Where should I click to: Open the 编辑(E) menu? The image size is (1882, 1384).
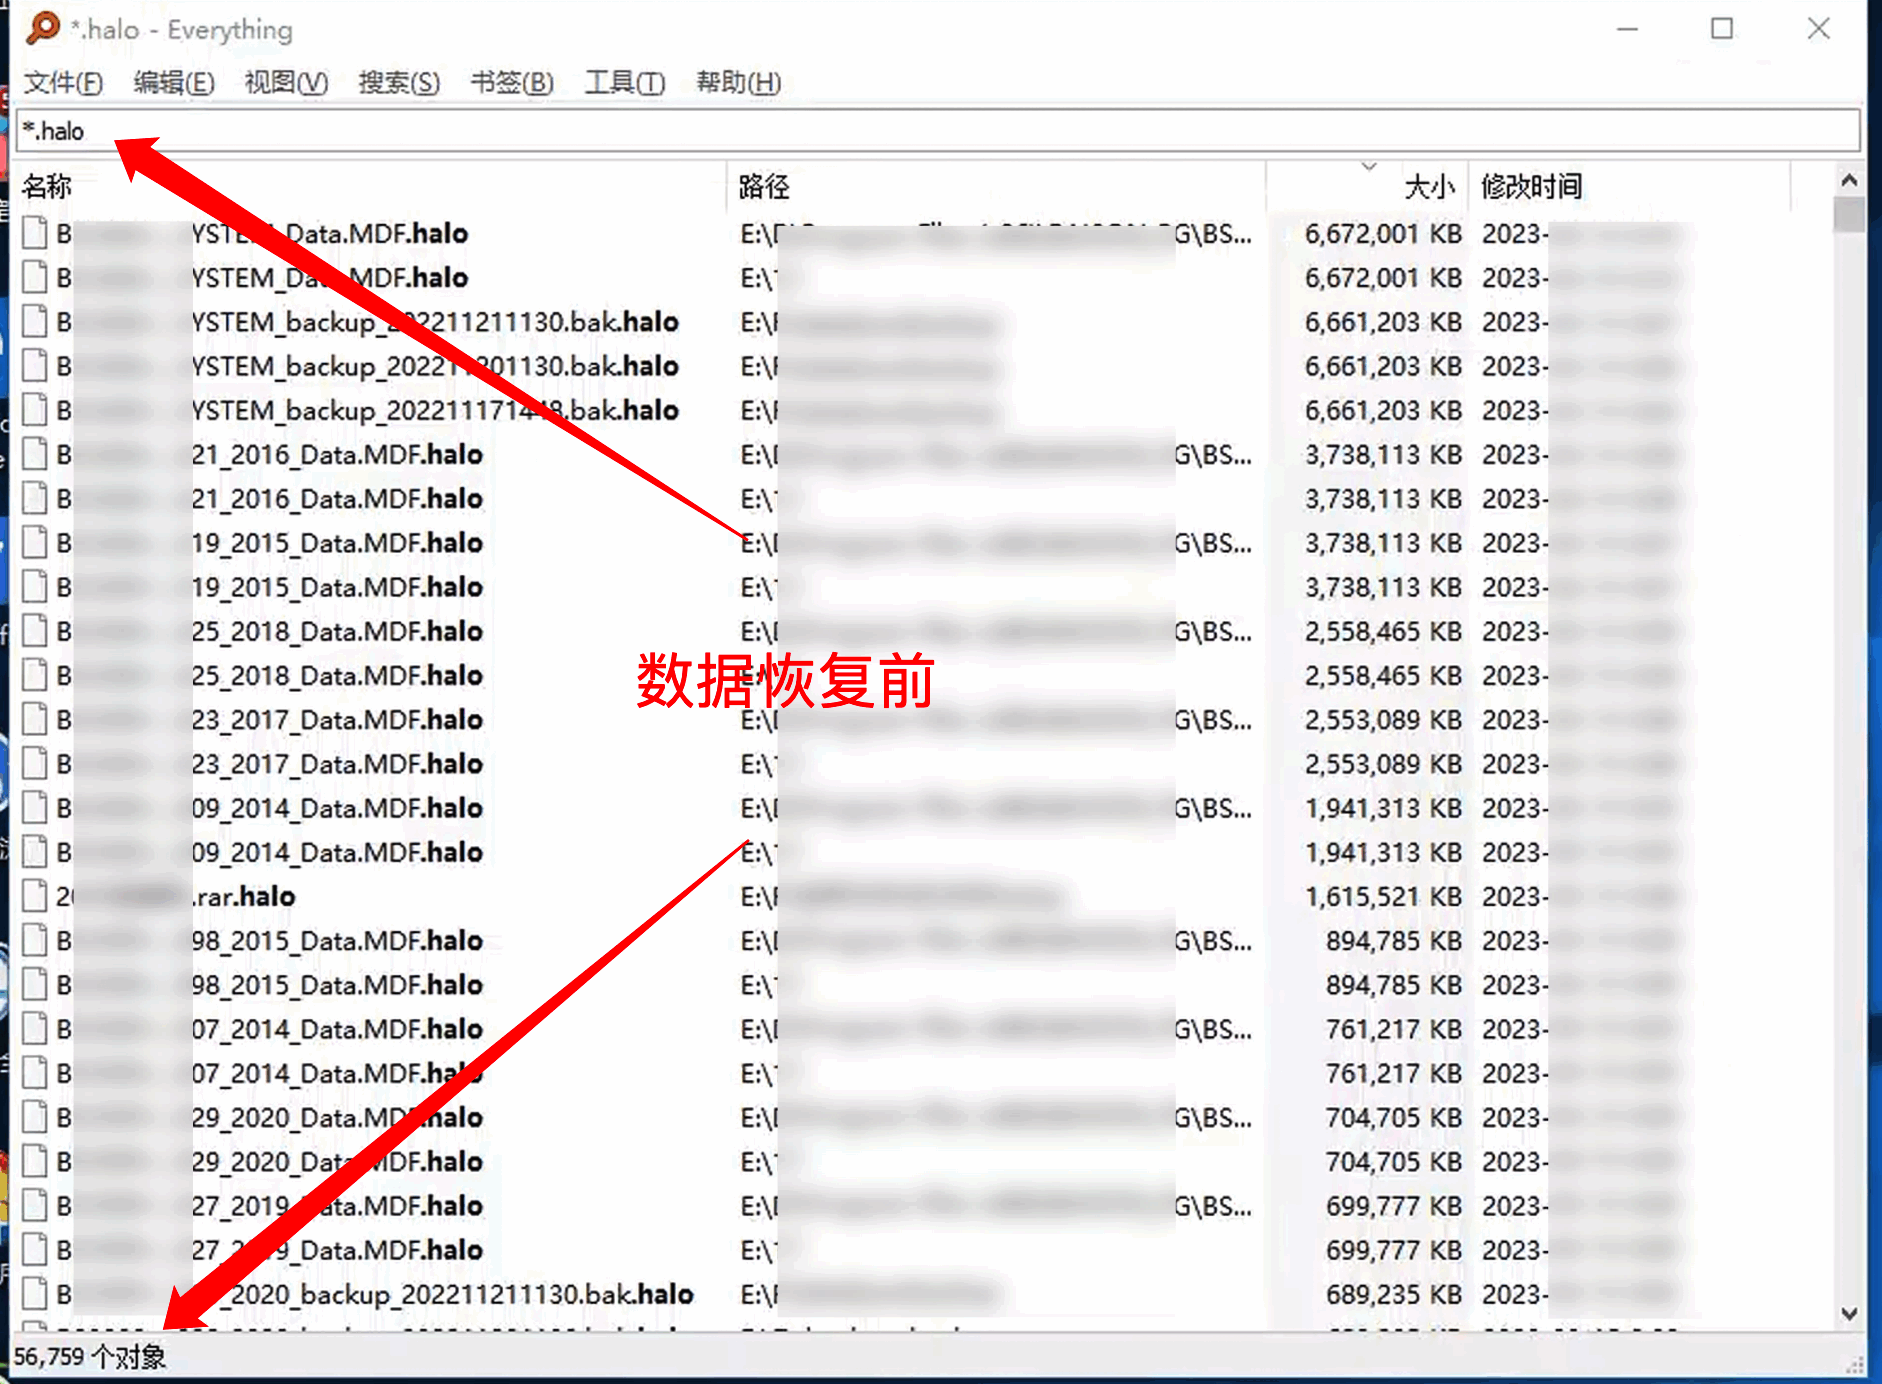tap(174, 82)
